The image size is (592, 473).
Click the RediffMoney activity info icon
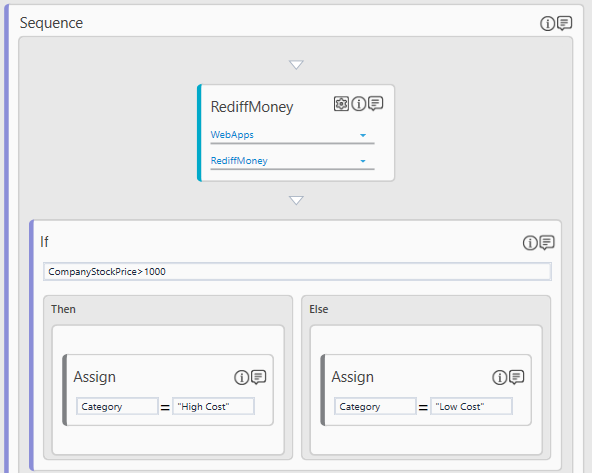[x=359, y=103]
